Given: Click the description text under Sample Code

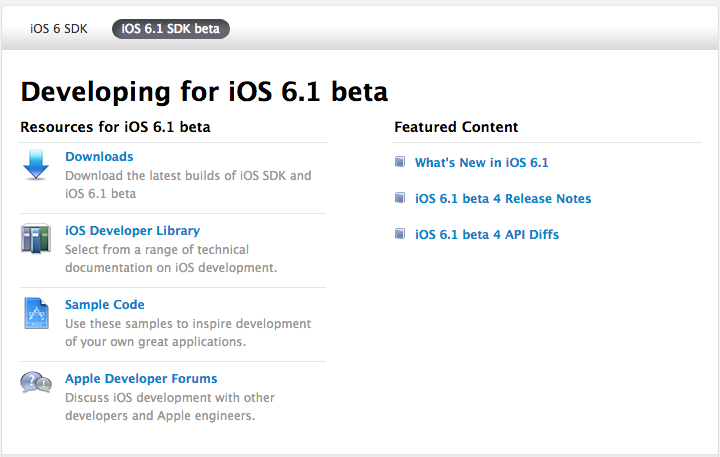Looking at the screenshot, I should pyautogui.click(x=187, y=333).
